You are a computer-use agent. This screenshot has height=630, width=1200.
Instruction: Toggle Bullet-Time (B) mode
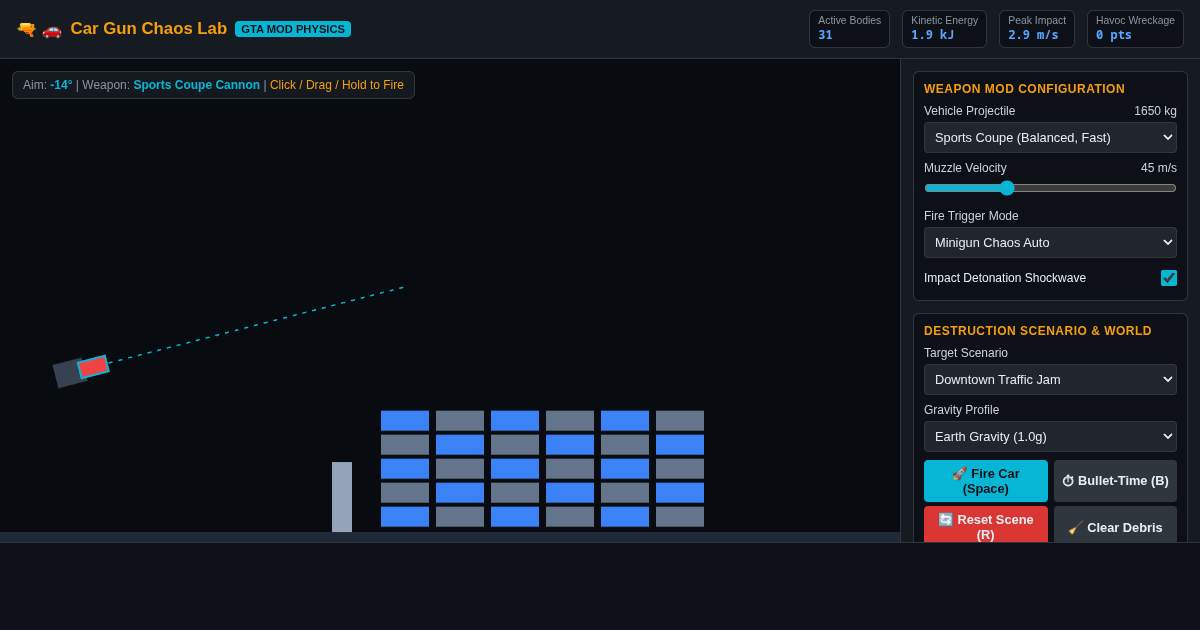[x=1115, y=481]
